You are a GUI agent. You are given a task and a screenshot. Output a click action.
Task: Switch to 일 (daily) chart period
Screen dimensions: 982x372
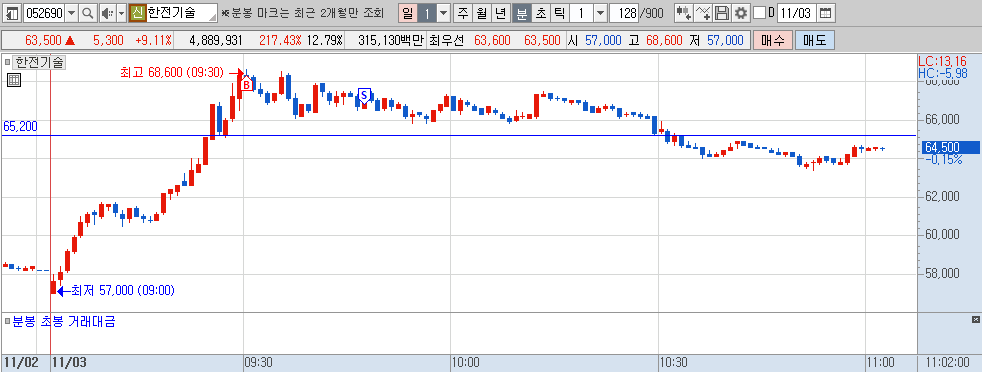(x=408, y=13)
